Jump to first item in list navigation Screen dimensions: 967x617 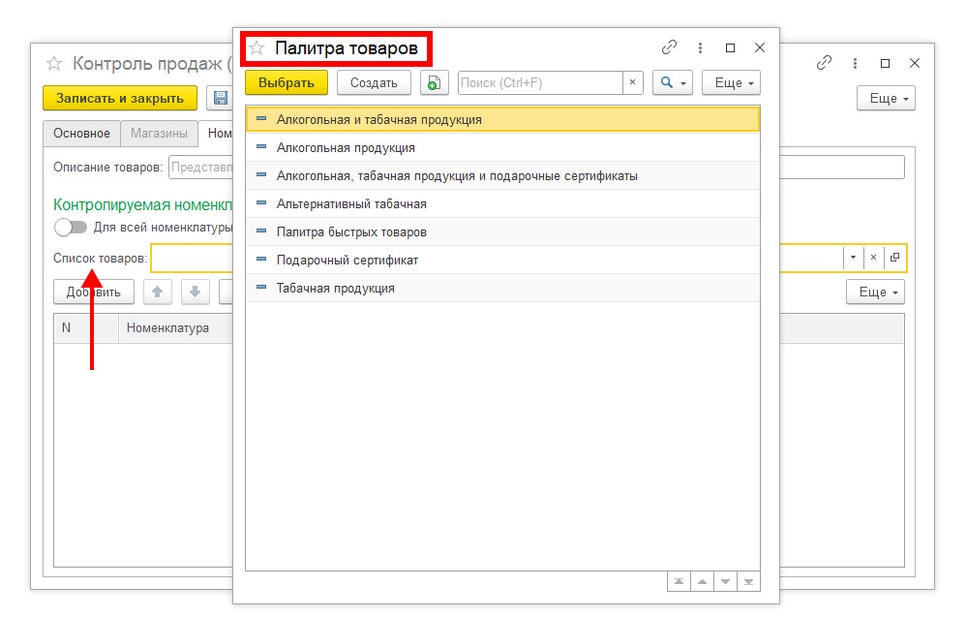tap(679, 581)
